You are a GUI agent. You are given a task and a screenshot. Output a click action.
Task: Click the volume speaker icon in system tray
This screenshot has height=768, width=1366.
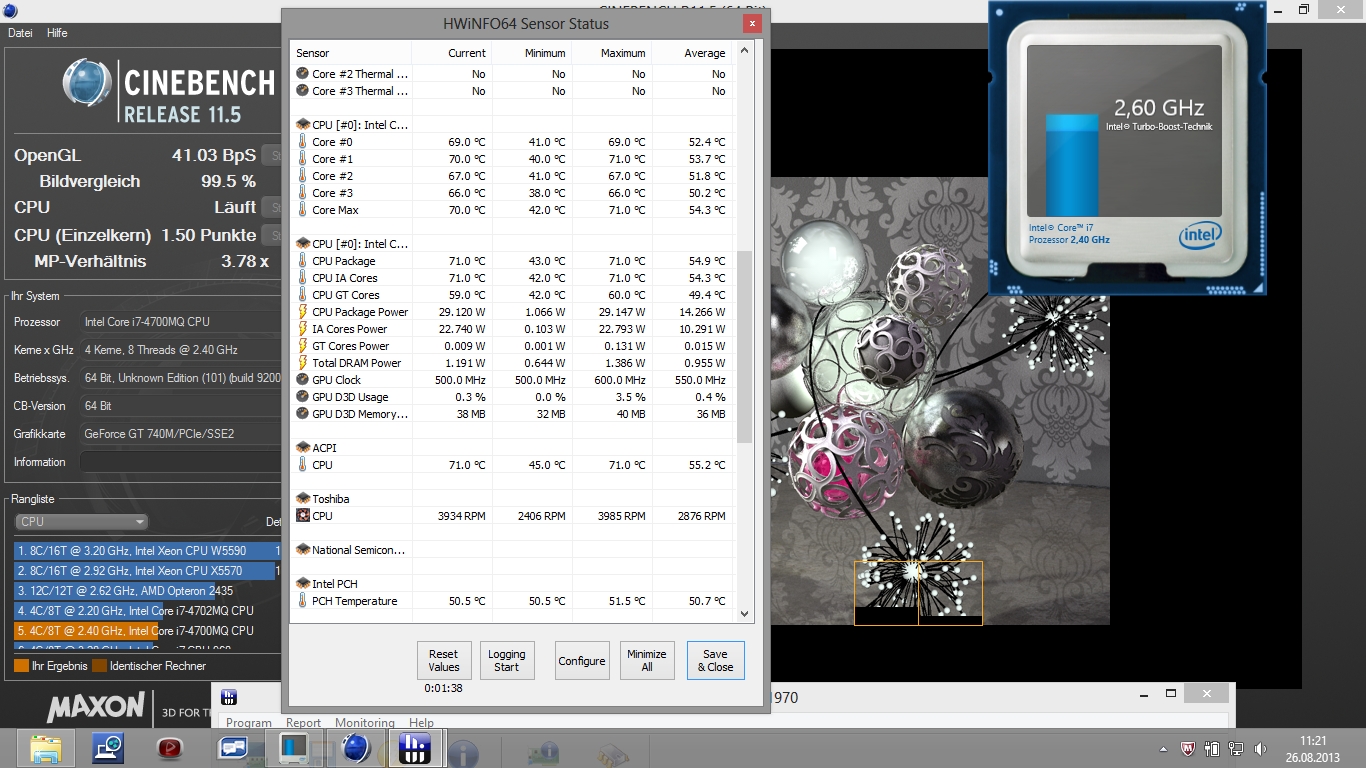tap(1258, 749)
